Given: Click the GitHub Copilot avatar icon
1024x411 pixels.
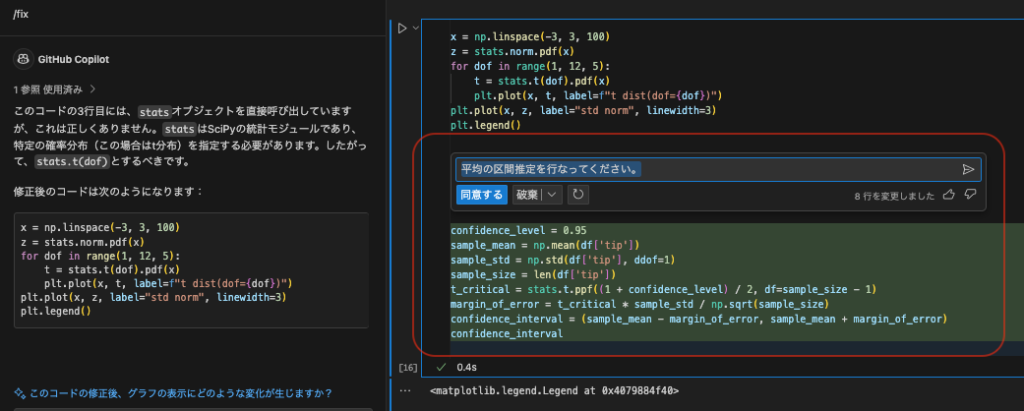Looking at the screenshot, I should click(x=23, y=59).
